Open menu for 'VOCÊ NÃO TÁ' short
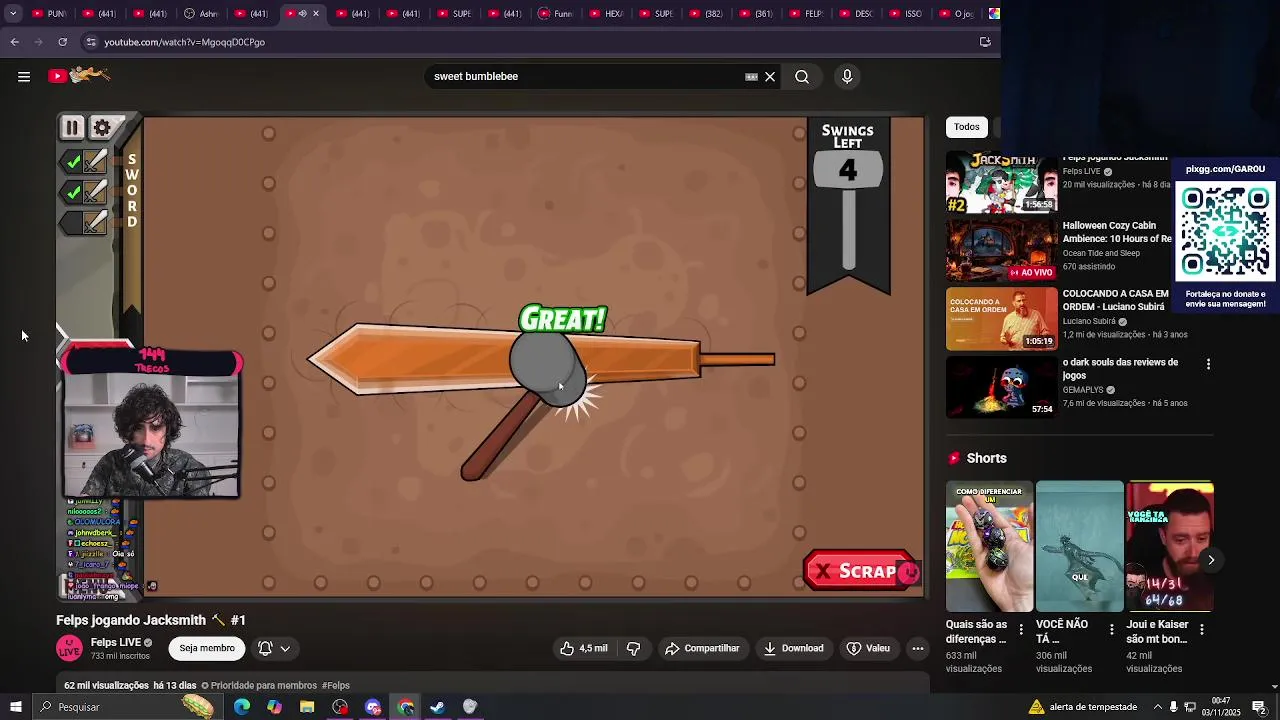The width and height of the screenshot is (1280, 720). click(1111, 629)
